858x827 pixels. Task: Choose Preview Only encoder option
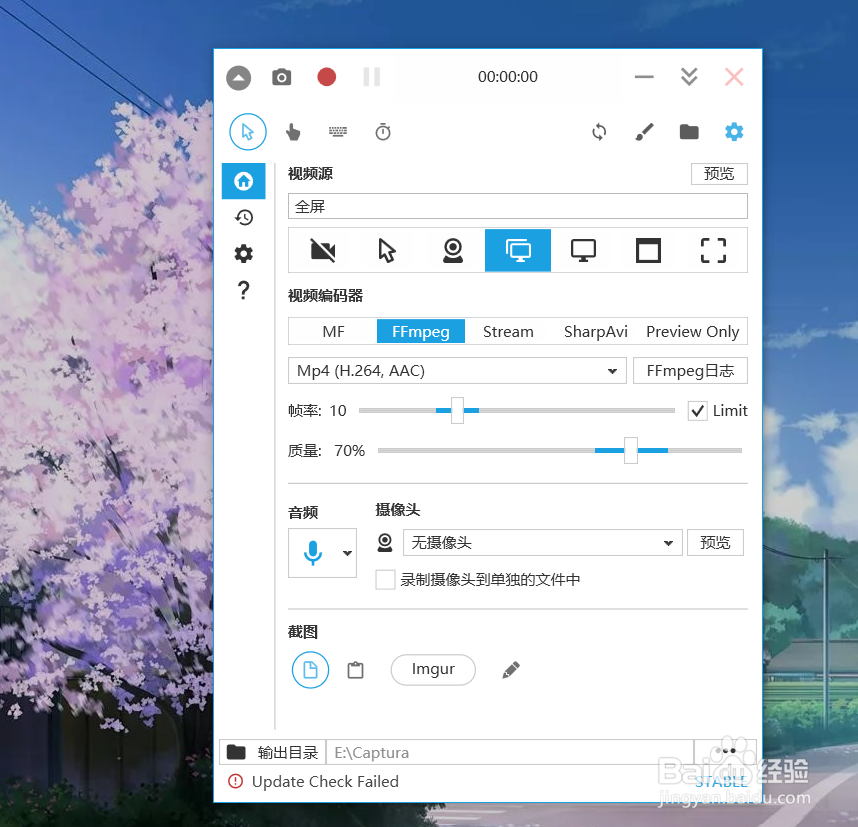692,332
